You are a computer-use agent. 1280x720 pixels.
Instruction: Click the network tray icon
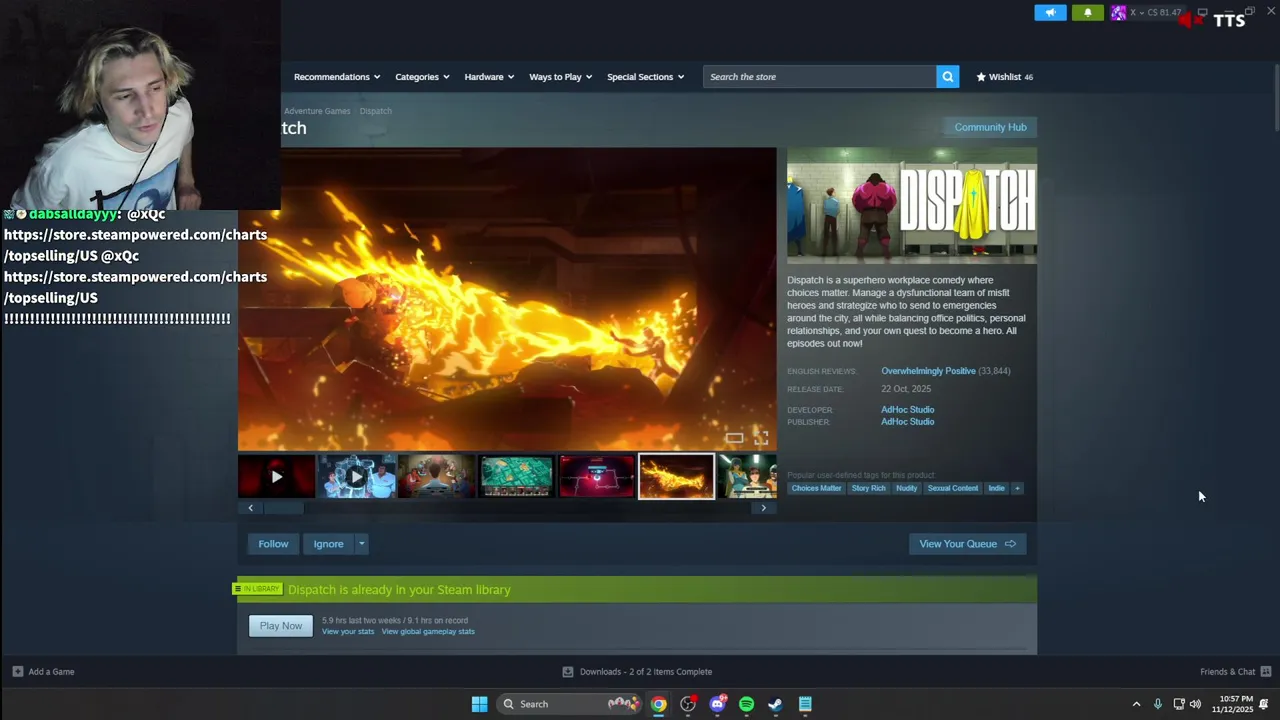click(1179, 704)
